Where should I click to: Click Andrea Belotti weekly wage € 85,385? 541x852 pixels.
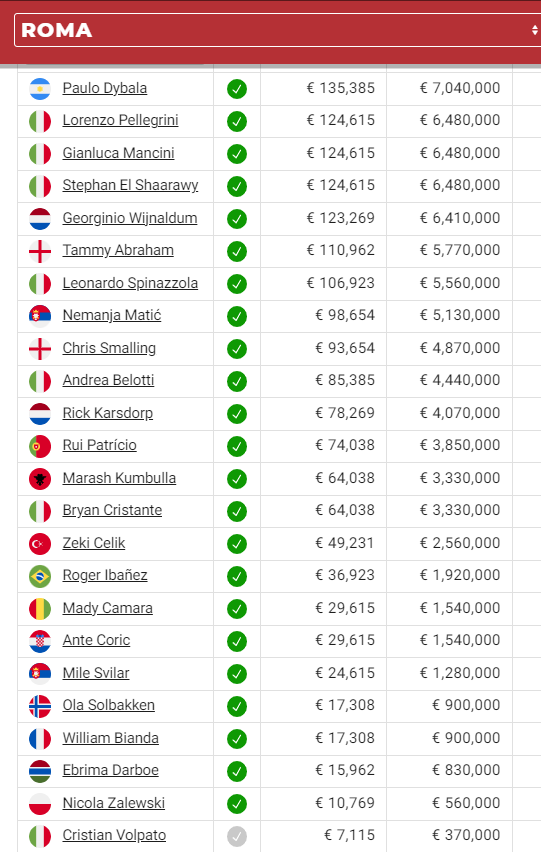(345, 380)
